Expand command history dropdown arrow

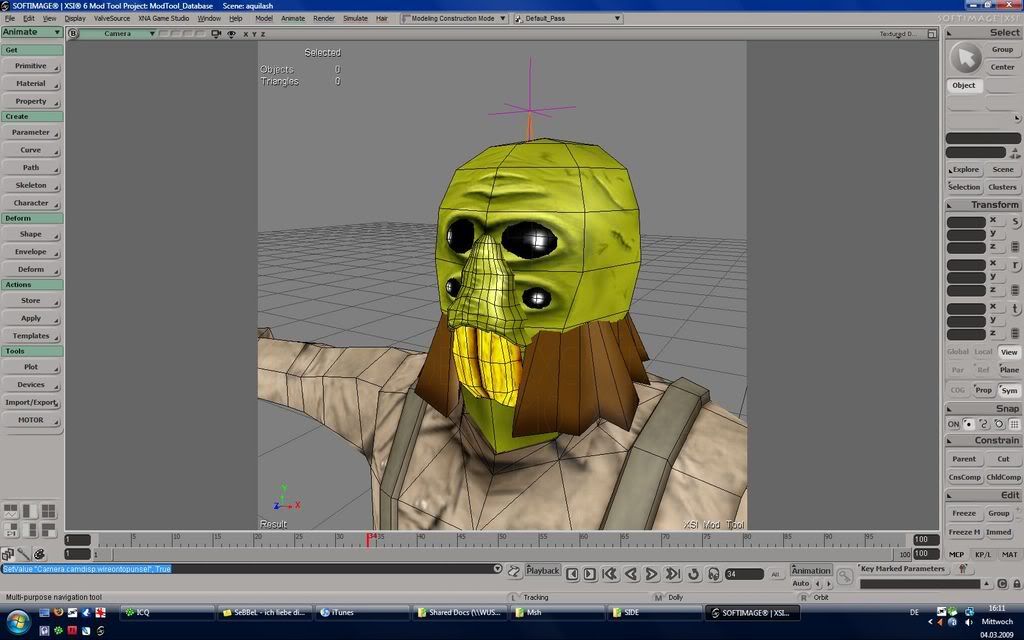pos(498,569)
